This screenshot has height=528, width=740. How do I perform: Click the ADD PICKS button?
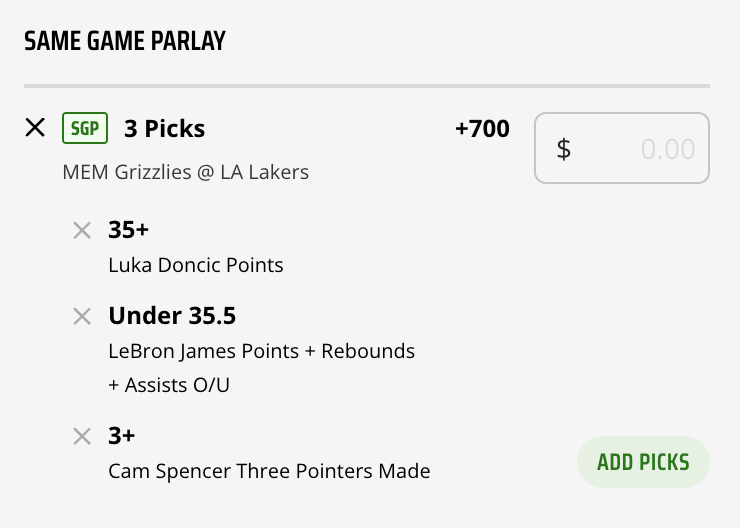point(643,462)
